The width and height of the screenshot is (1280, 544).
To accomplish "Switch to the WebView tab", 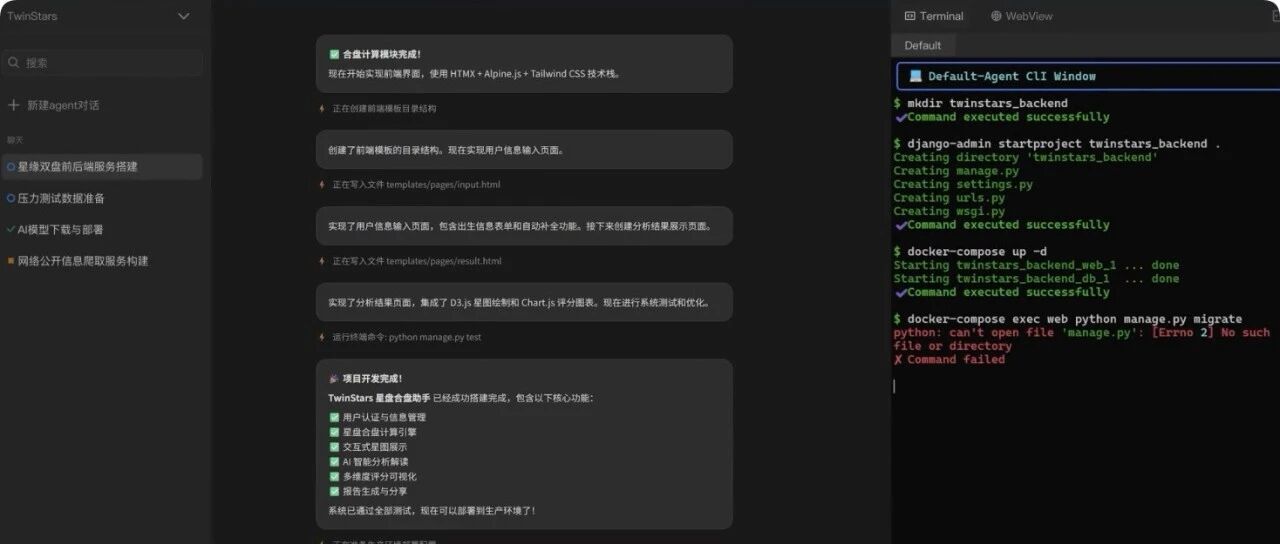I will pos(1022,16).
